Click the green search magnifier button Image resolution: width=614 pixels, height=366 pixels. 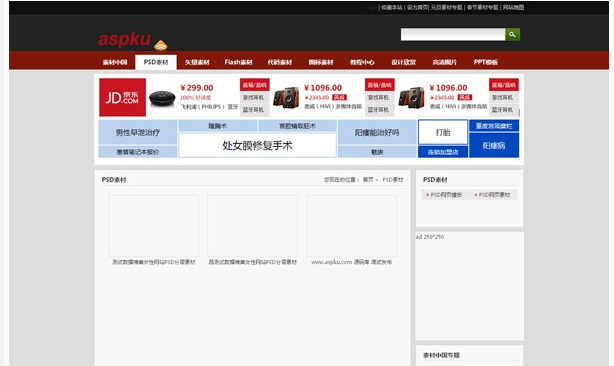click(x=513, y=34)
